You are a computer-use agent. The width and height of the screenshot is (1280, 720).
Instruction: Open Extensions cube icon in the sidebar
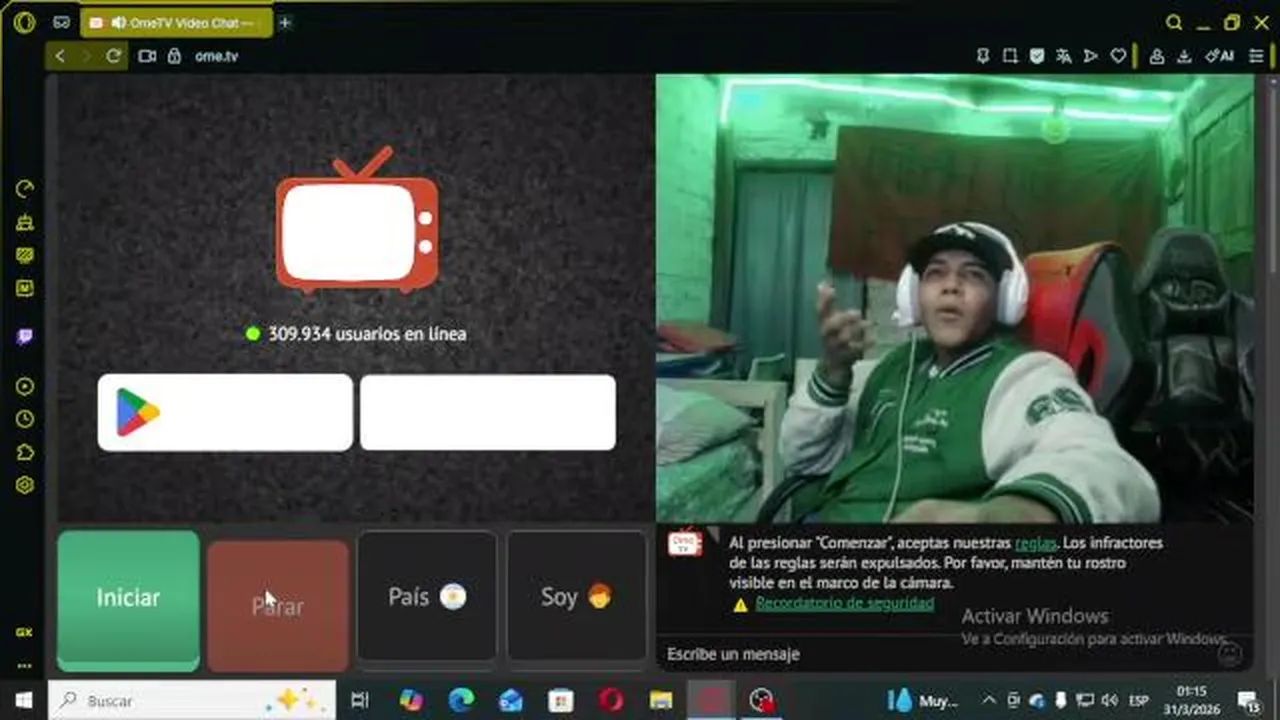pos(25,452)
